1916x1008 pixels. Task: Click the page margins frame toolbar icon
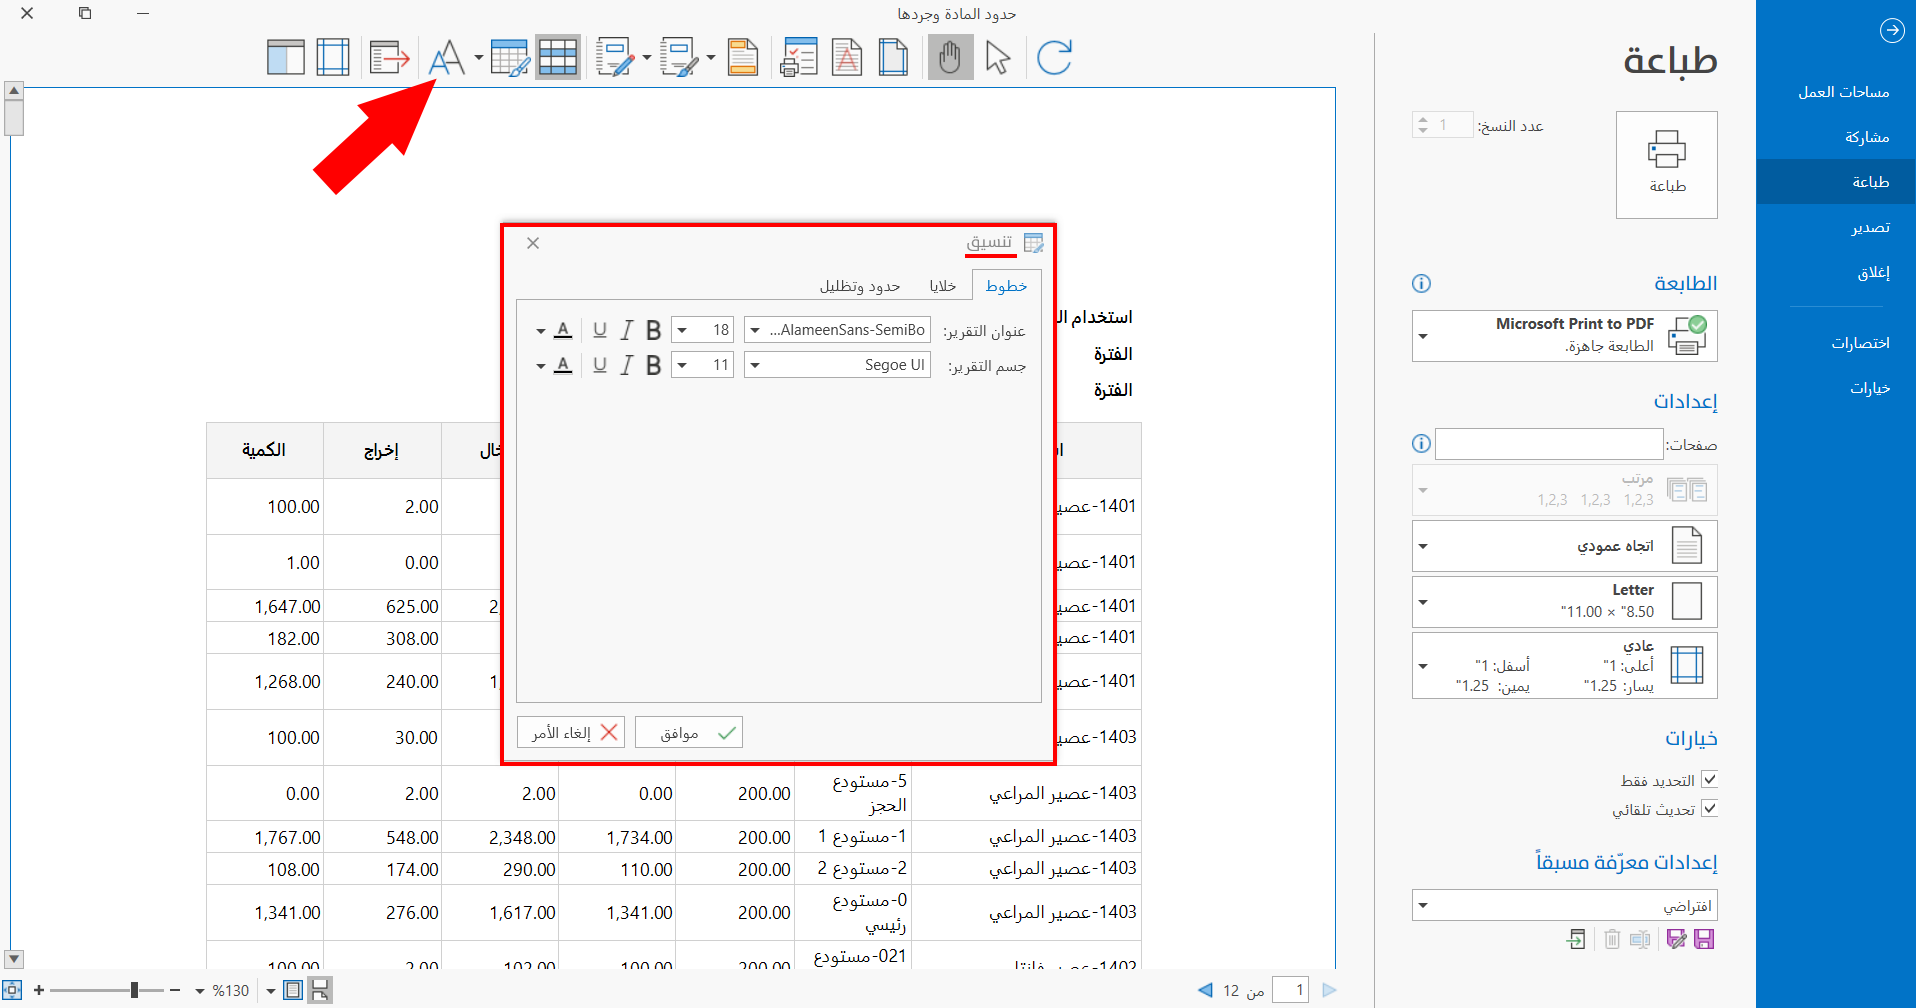(x=333, y=57)
